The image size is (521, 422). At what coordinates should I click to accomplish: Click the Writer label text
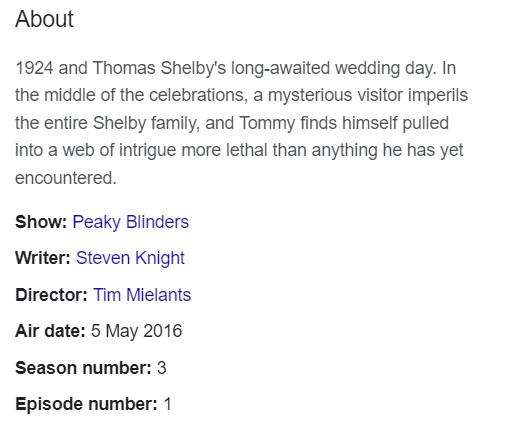point(43,258)
